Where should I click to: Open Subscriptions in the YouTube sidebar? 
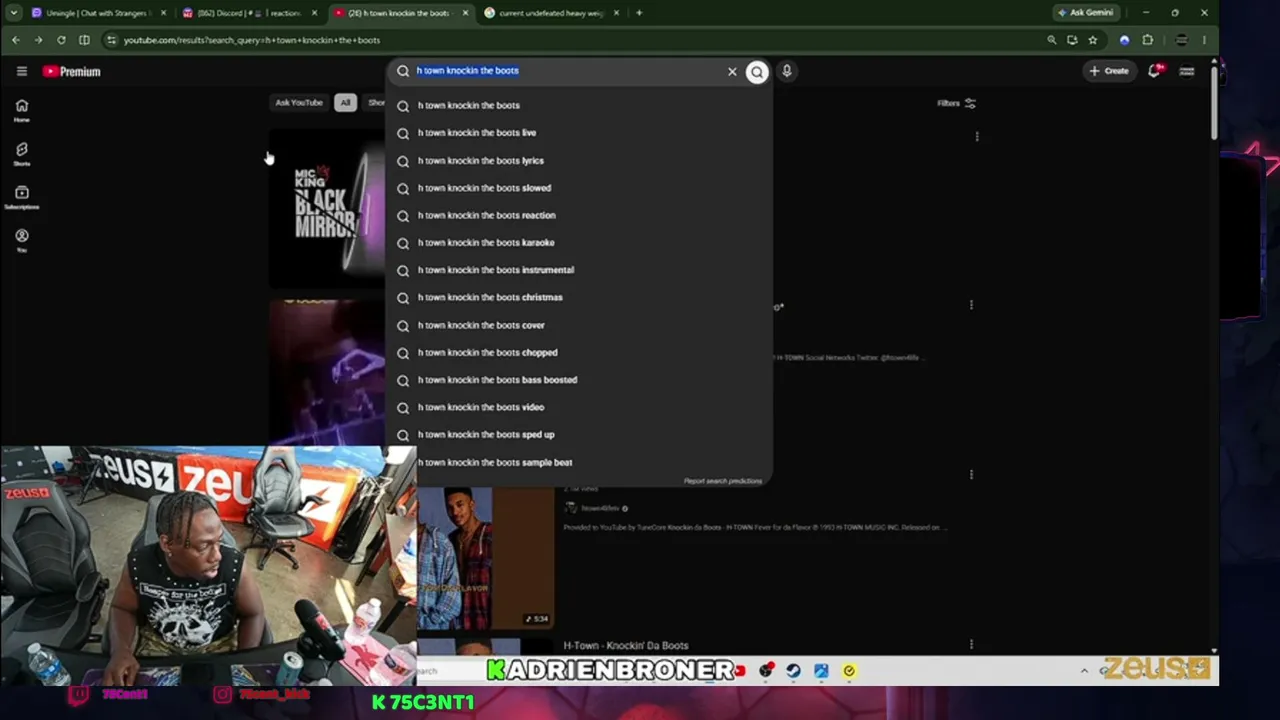pyautogui.click(x=21, y=197)
